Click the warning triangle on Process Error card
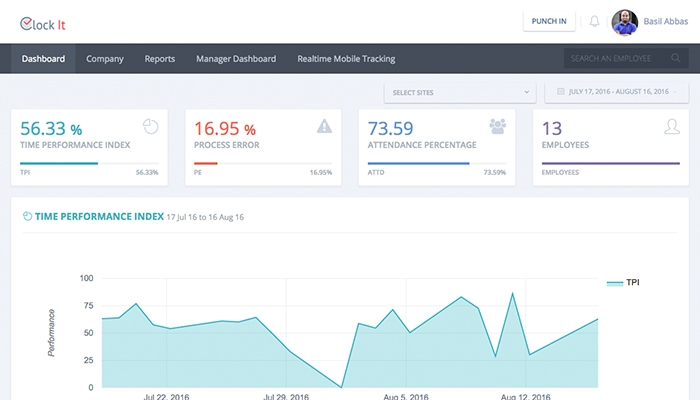 (x=324, y=126)
